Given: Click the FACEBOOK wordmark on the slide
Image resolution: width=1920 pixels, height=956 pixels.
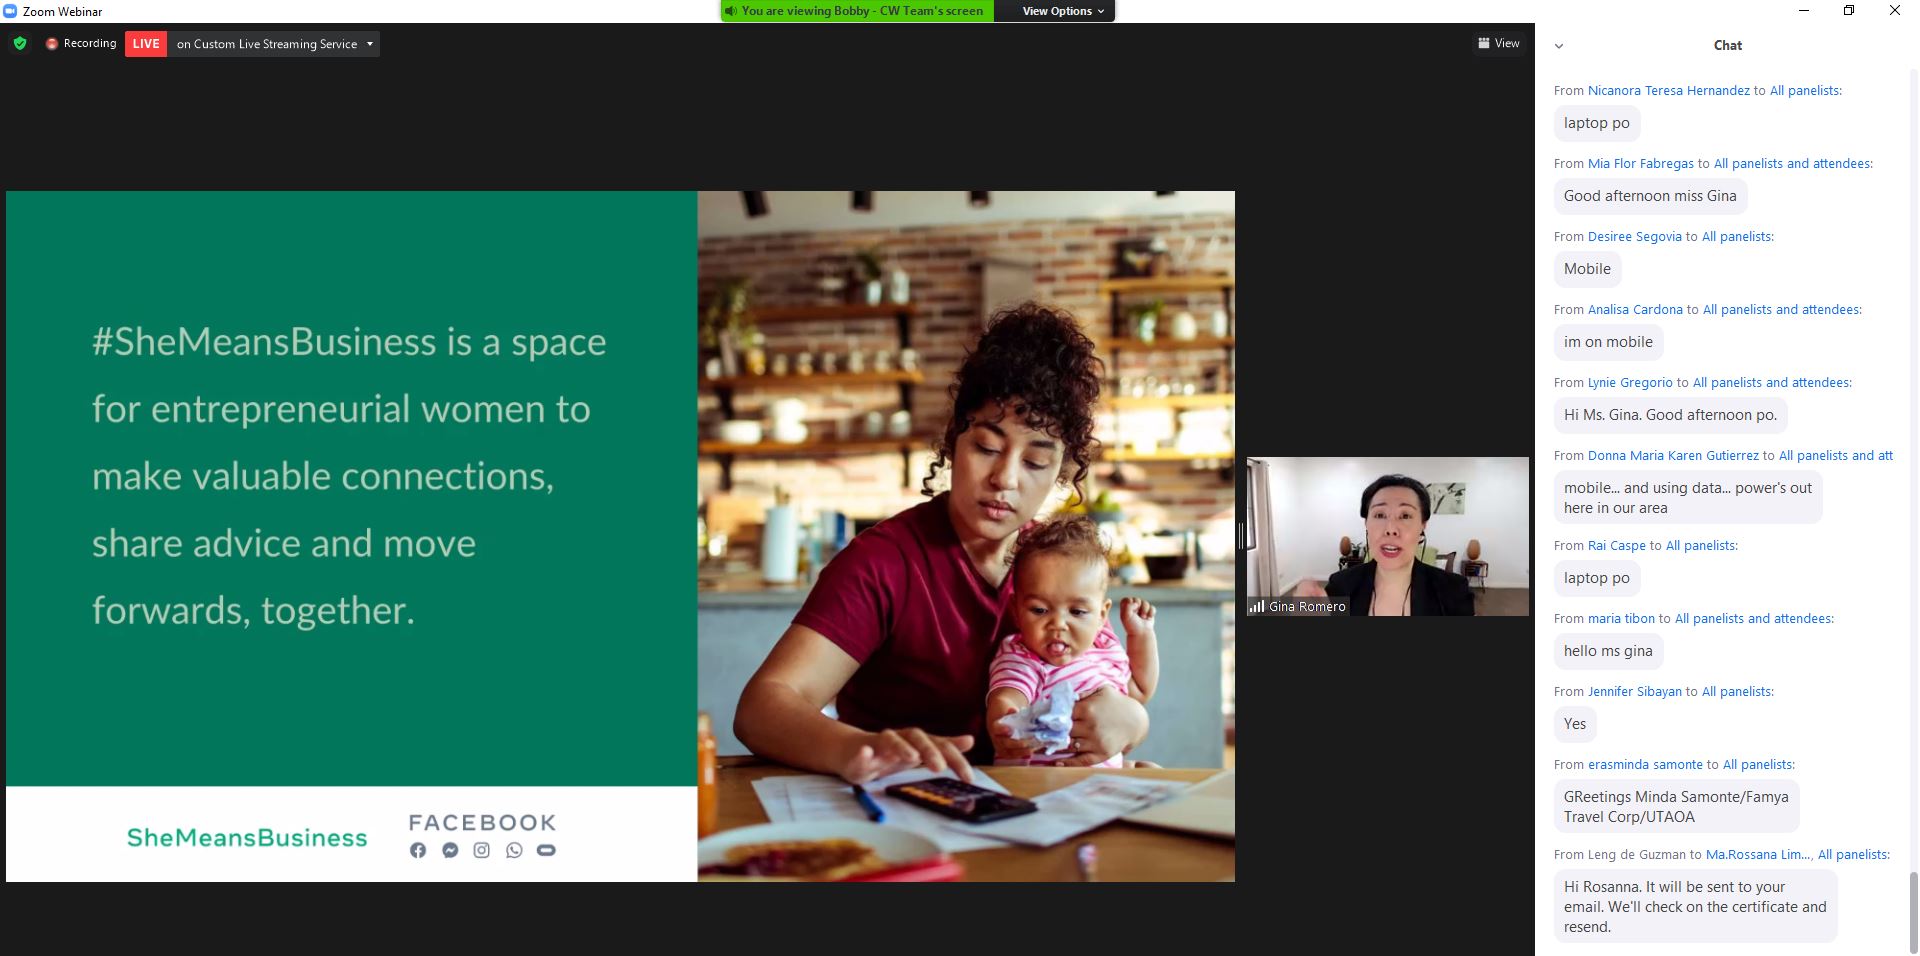Looking at the screenshot, I should [482, 823].
